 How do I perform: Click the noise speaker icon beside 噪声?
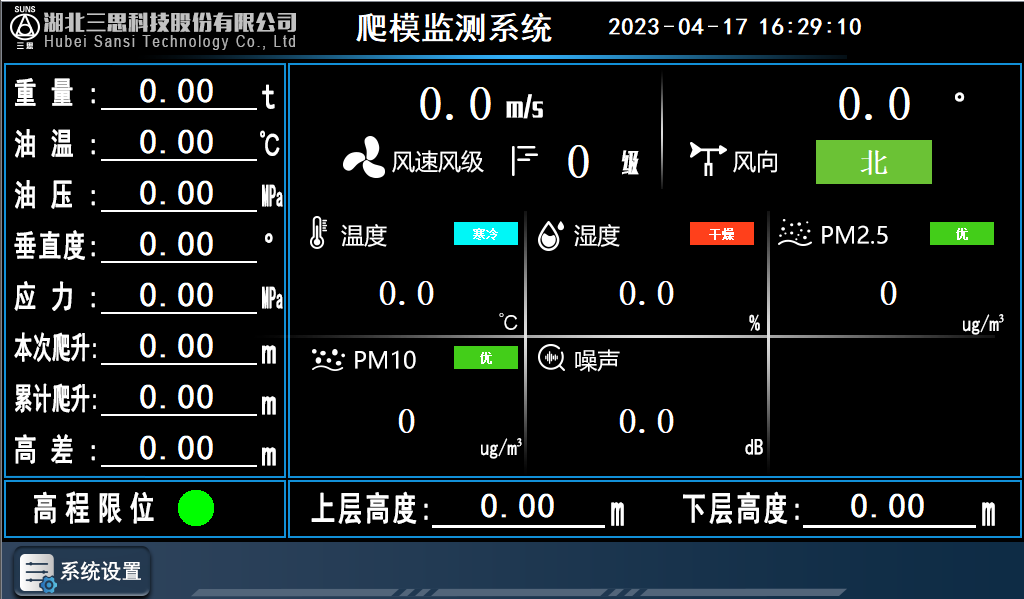[x=552, y=357]
